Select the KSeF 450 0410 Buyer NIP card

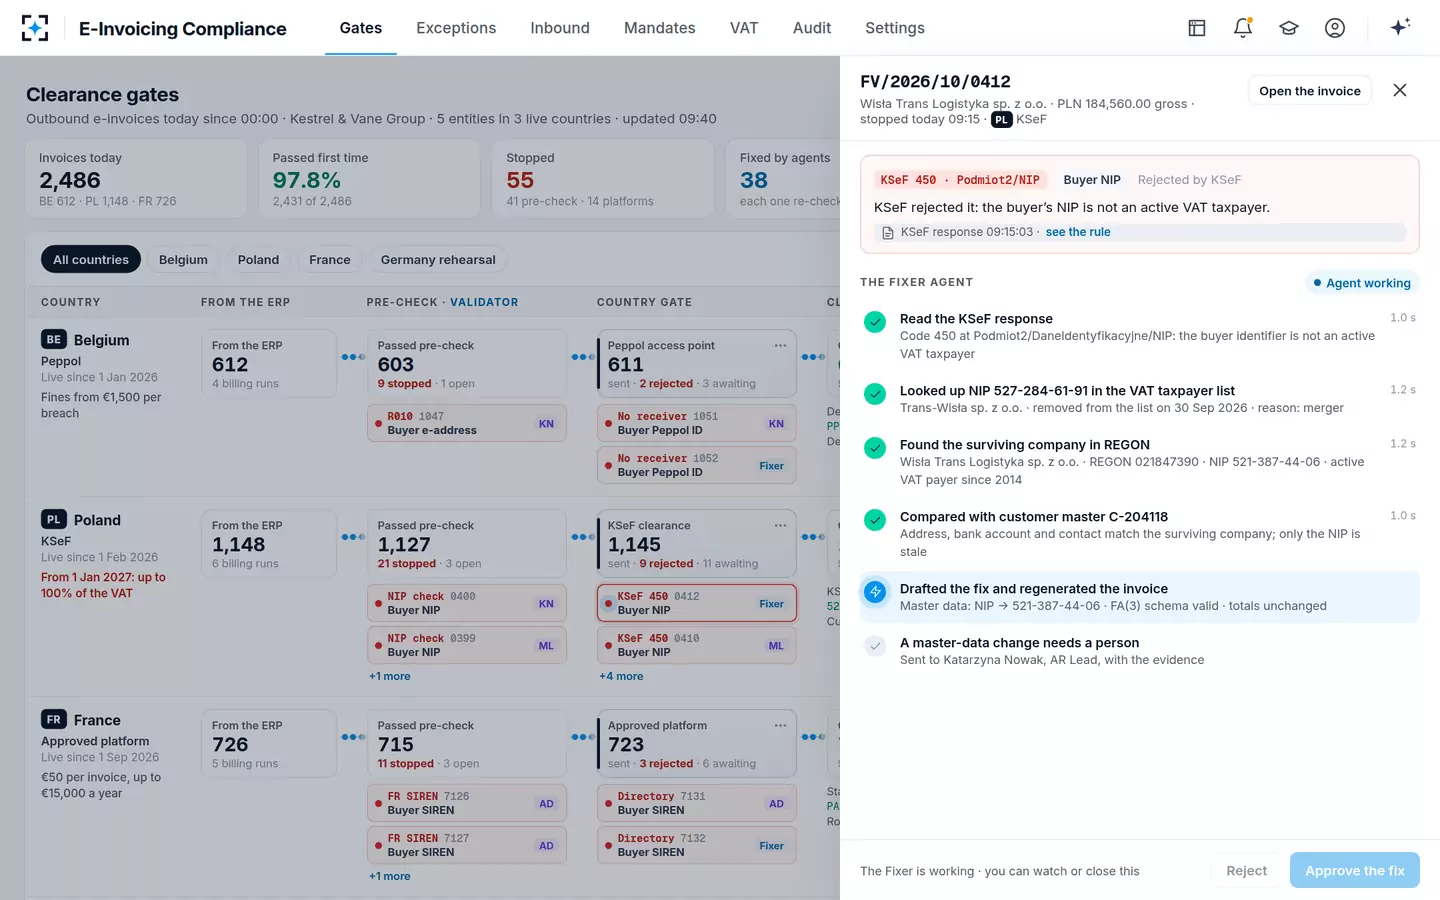pyautogui.click(x=697, y=645)
